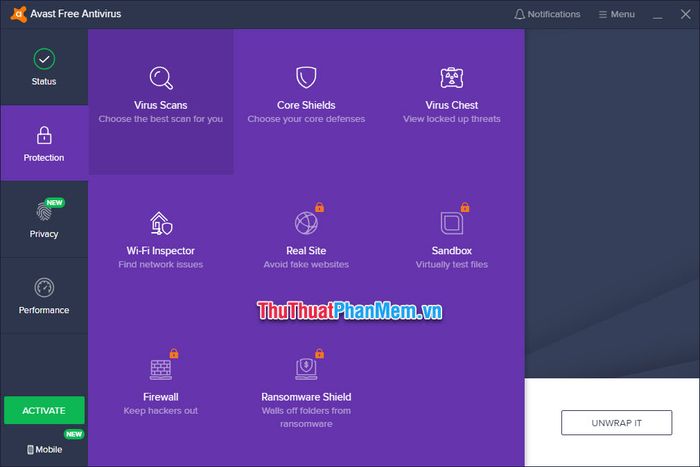Screen dimensions: 700x467
Task: Click the Privacy fingerprint icon
Action: pos(44,212)
